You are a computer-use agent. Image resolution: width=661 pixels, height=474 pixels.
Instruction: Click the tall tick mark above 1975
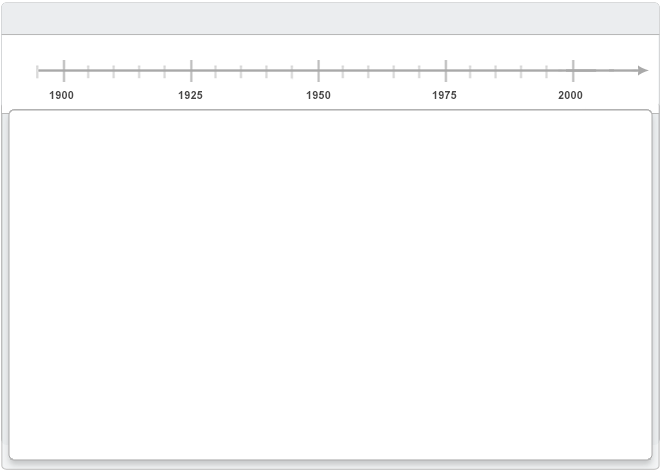point(446,71)
